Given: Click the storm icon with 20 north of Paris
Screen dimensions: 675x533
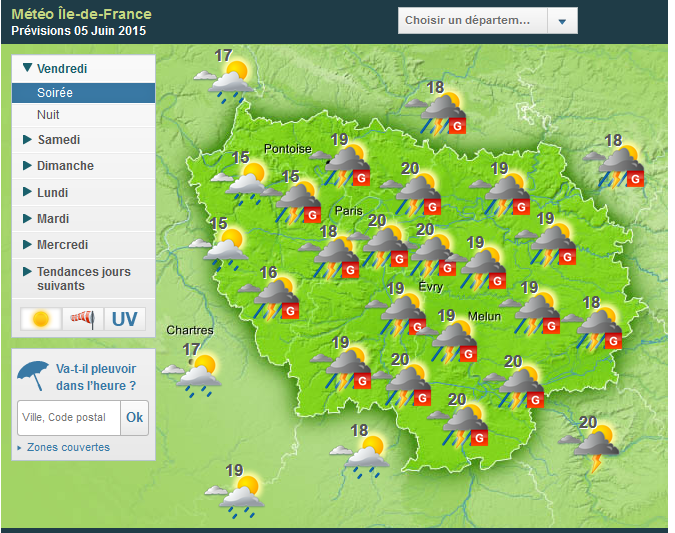Looking at the screenshot, I should pos(411,194).
